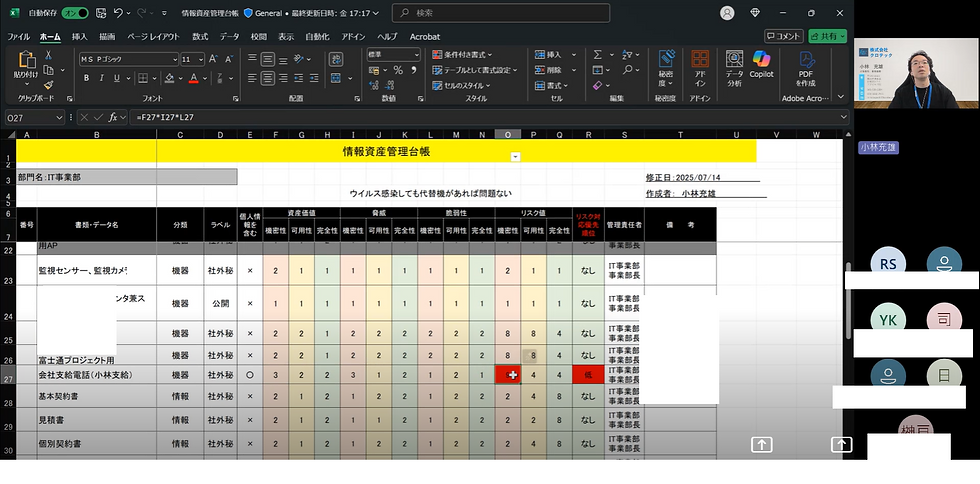Toggle Underline formatting
Viewport: 980px width, 484px height.
coord(116,78)
